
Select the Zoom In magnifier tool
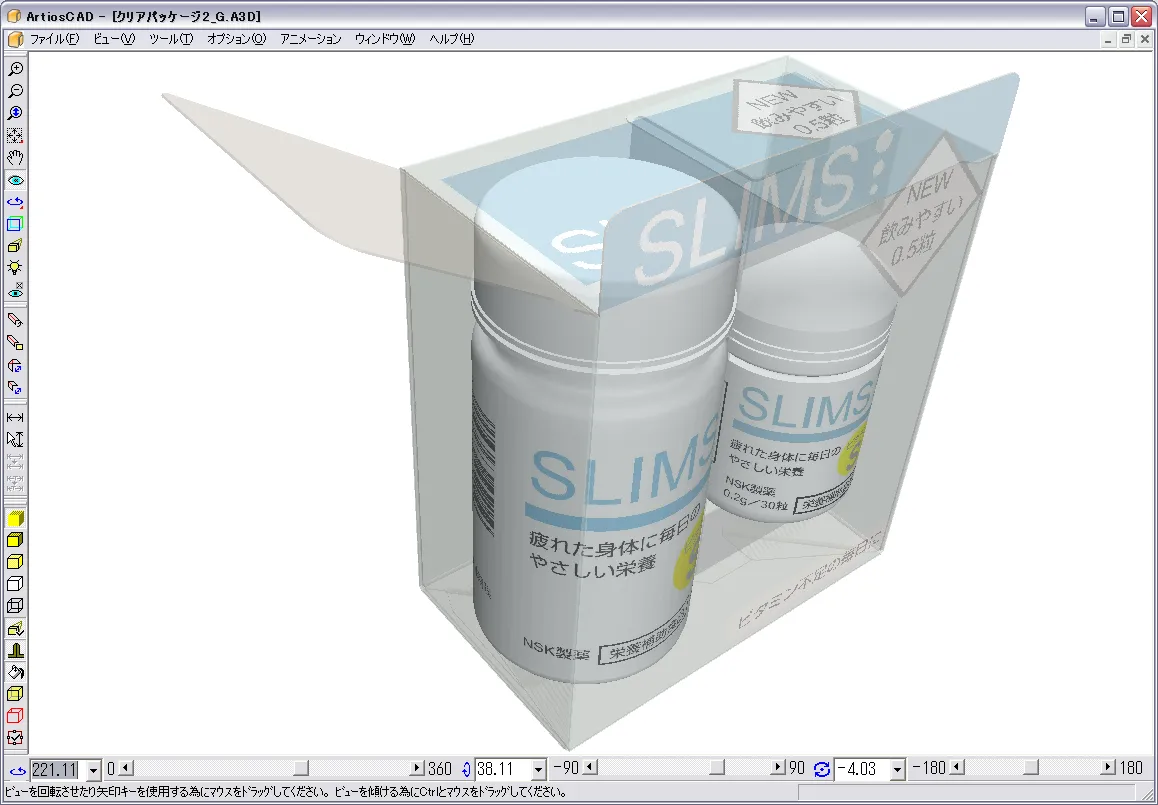click(16, 69)
